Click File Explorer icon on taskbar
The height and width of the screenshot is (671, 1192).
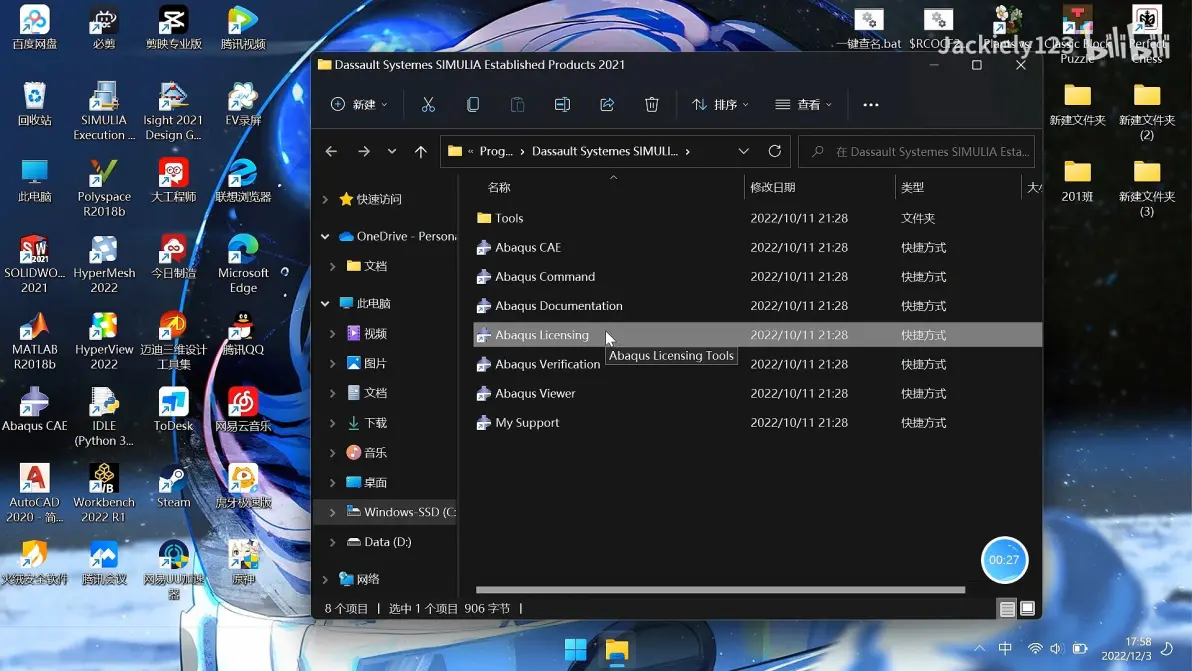coord(617,650)
